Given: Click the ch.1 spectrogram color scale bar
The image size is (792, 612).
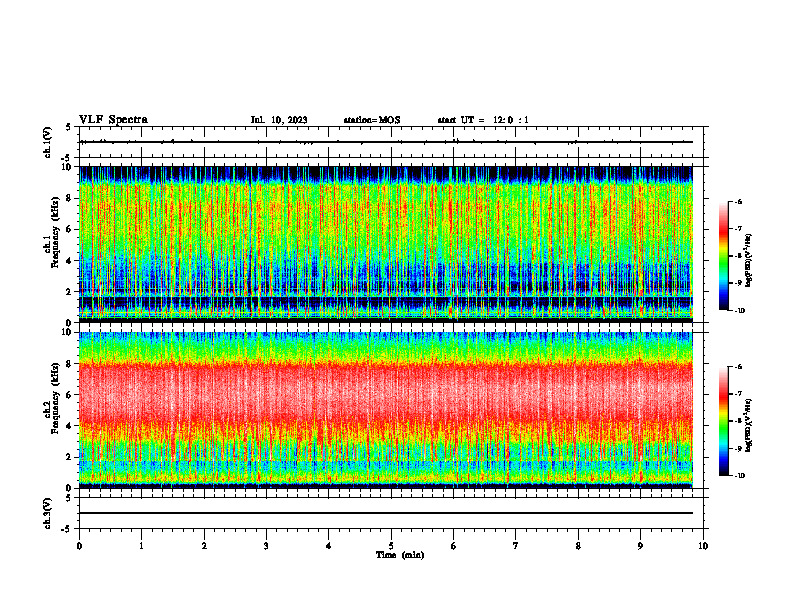Looking at the screenshot, I should pos(724,256).
